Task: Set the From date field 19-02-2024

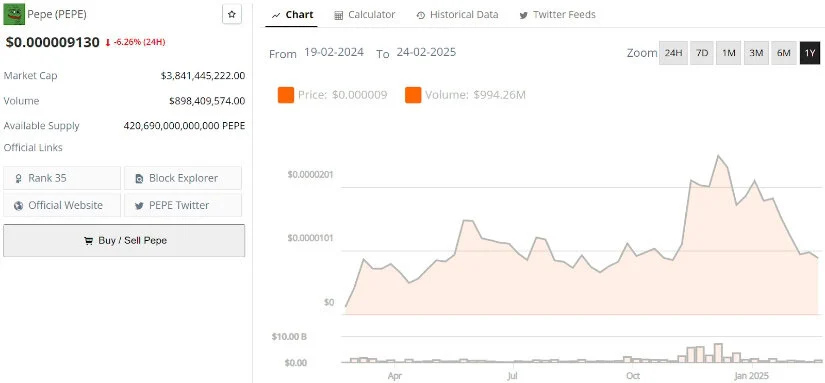Action: 334,53
